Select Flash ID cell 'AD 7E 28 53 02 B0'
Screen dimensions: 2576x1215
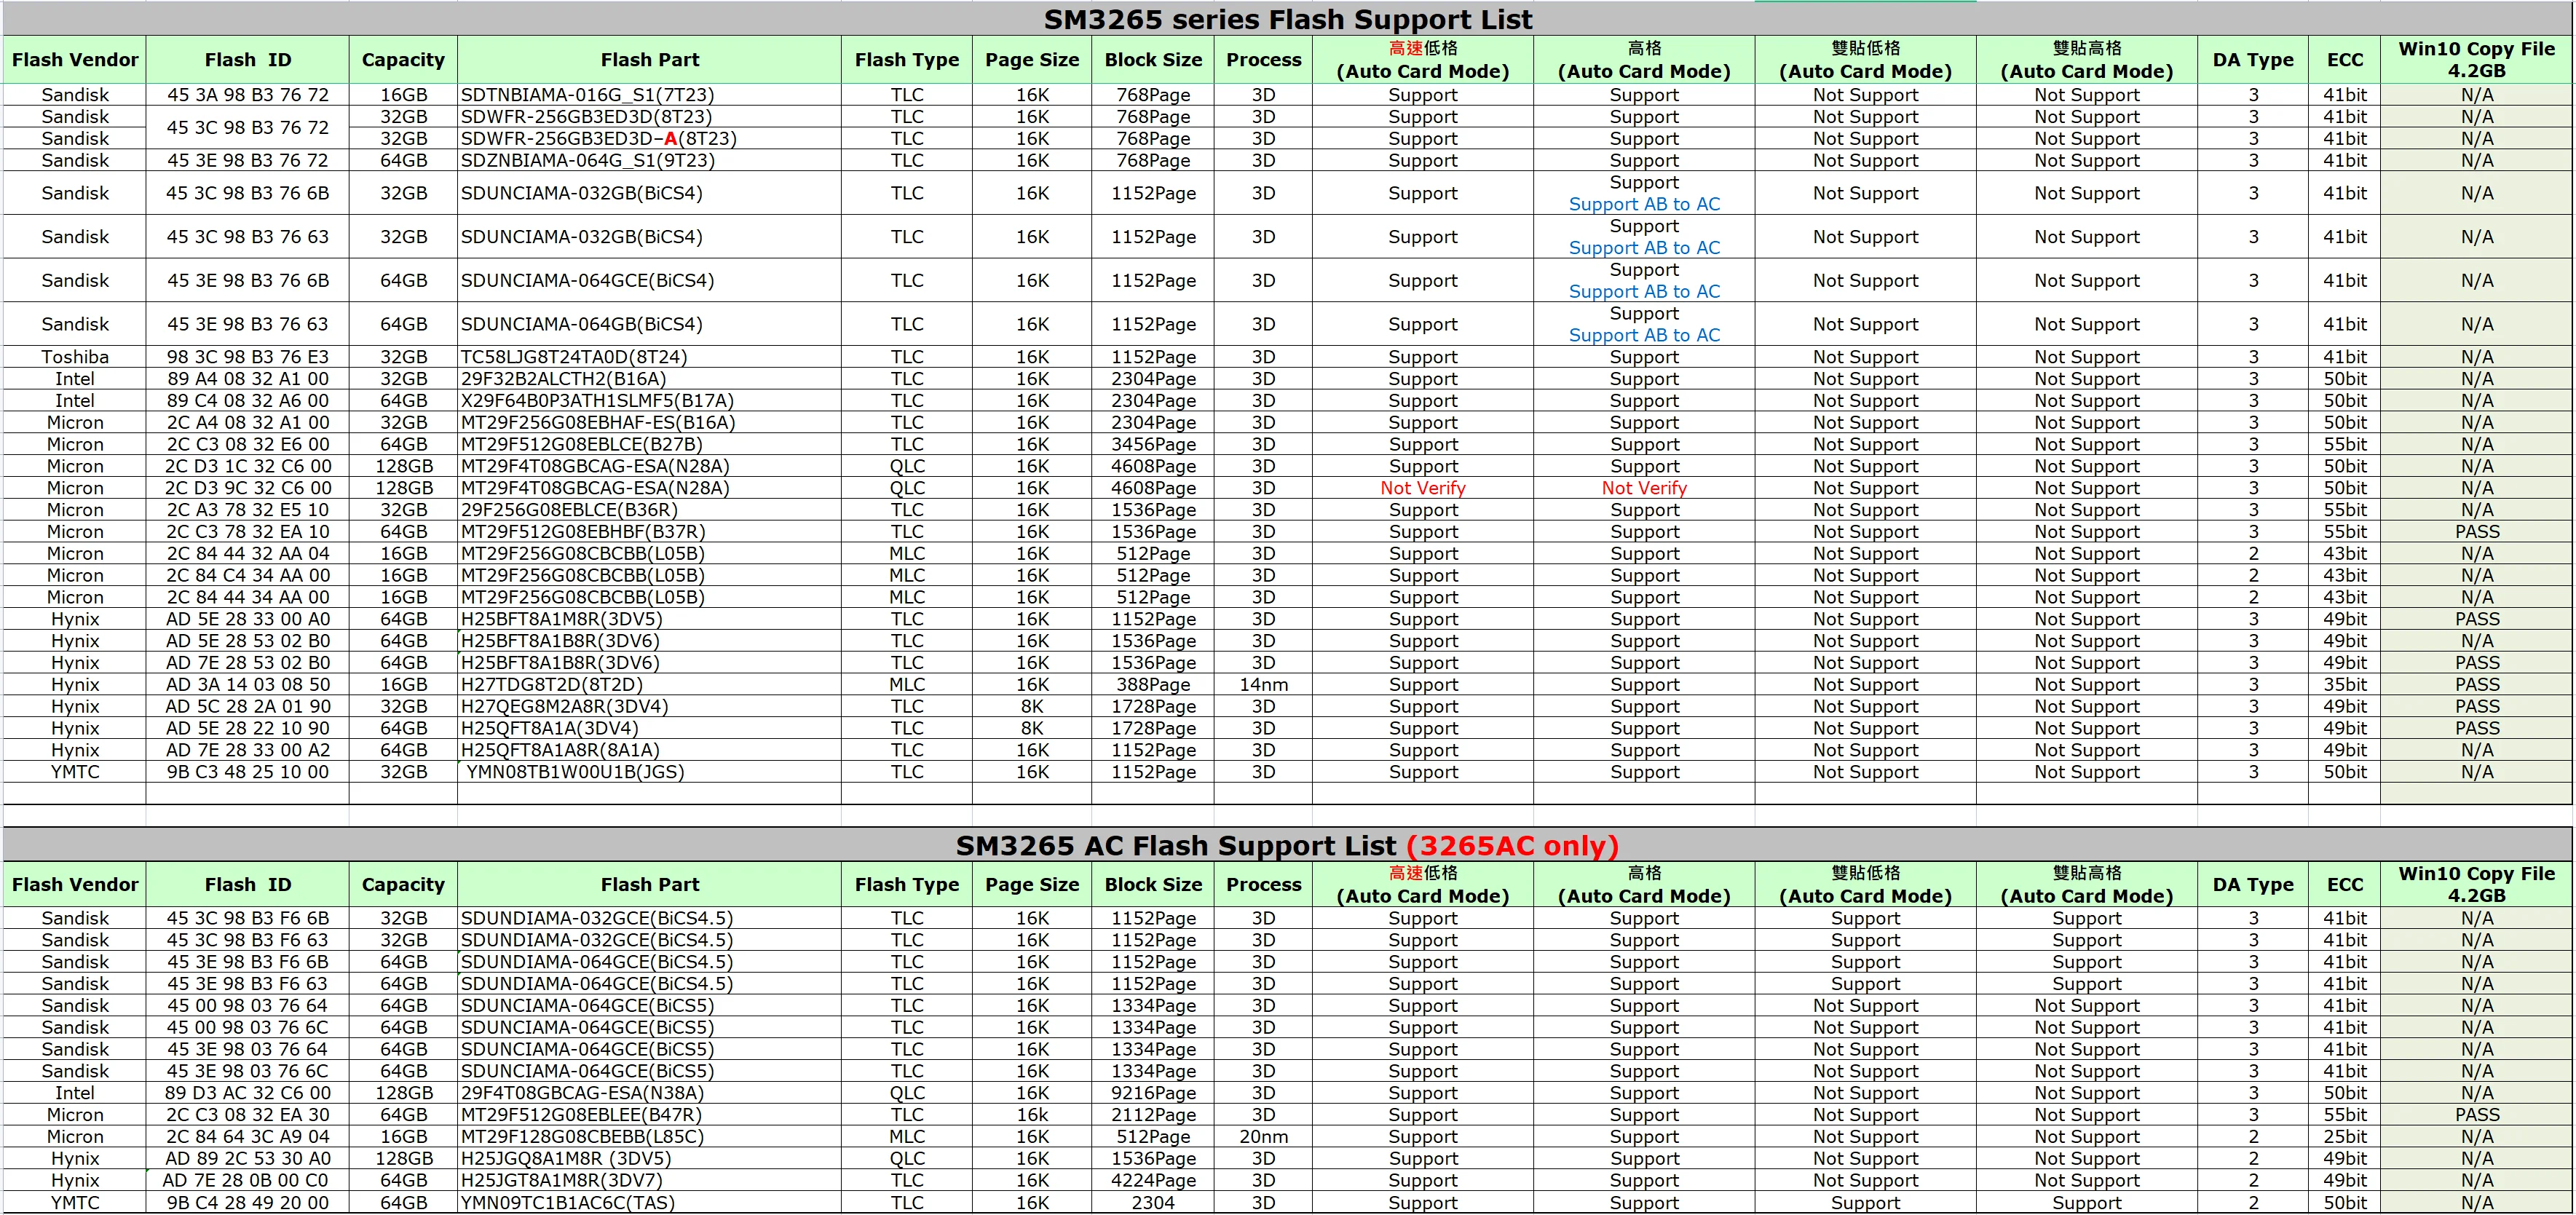tap(248, 663)
